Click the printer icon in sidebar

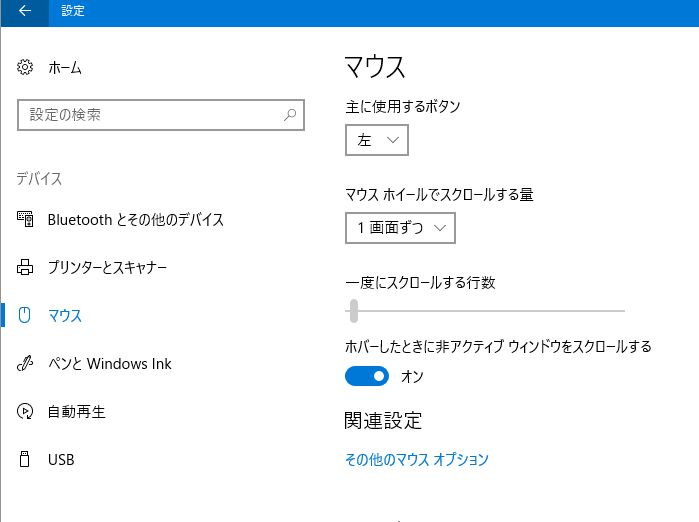point(25,267)
